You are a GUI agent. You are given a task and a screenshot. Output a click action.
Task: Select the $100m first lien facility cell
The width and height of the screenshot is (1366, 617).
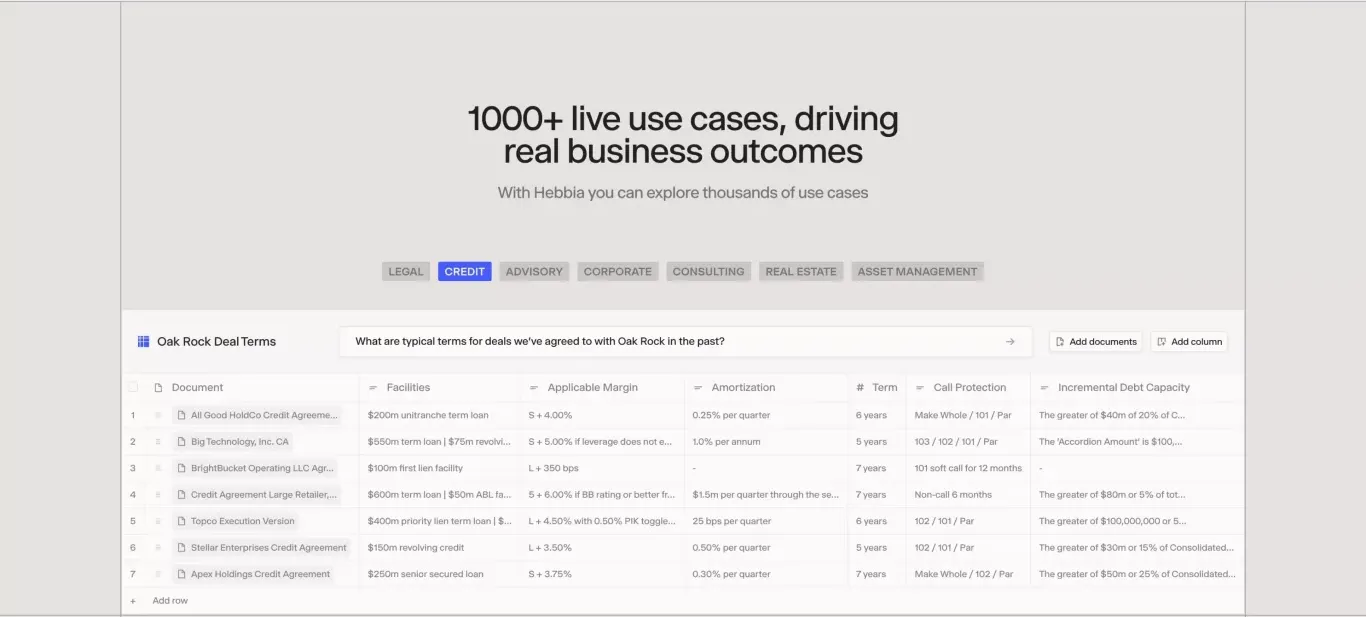click(440, 468)
